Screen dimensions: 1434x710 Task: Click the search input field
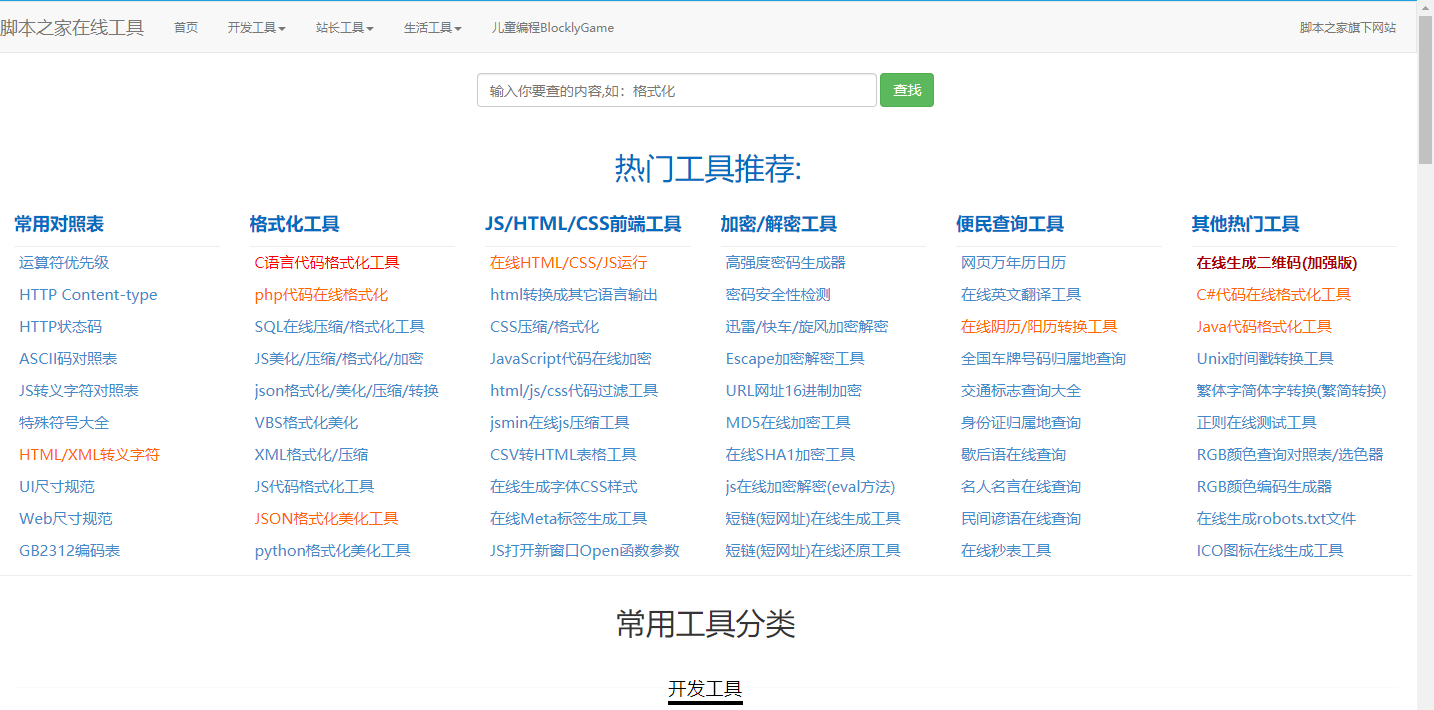pos(676,89)
